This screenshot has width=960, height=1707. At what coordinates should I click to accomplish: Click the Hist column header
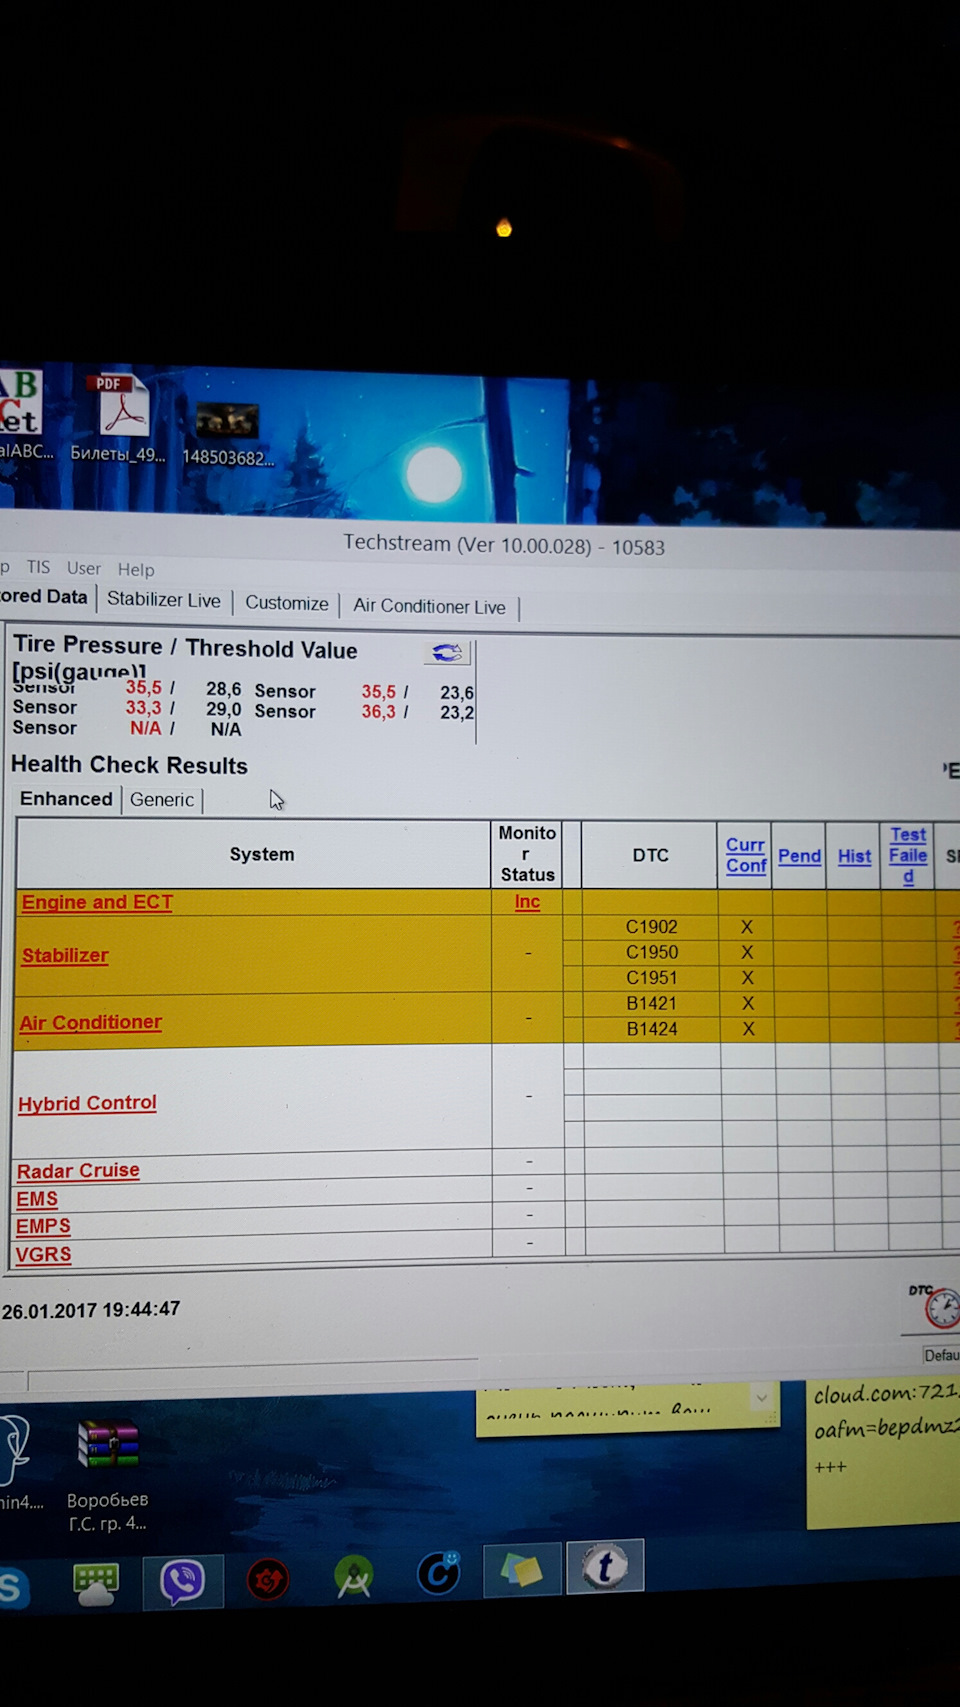click(854, 856)
